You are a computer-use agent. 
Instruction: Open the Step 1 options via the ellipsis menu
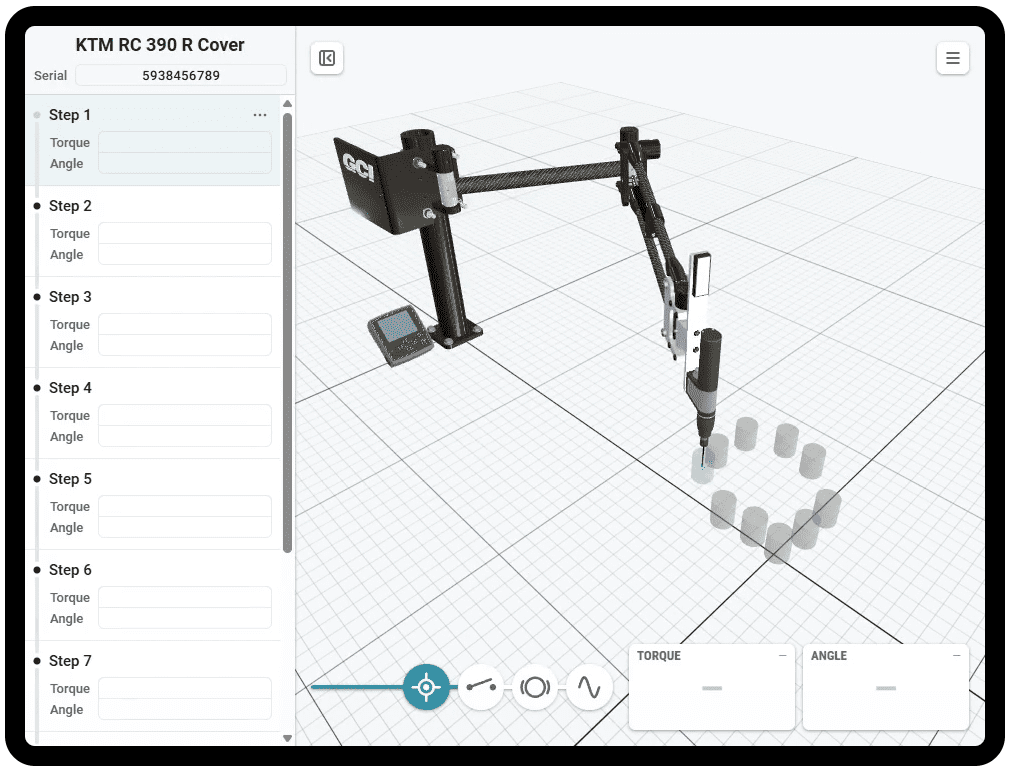coord(260,114)
